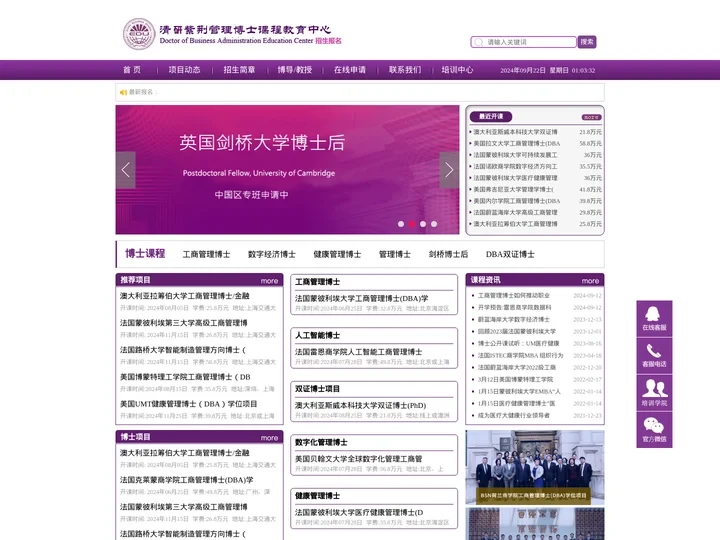Open news 工商管理博士如何推动职业
Image resolution: width=720 pixels, height=540 pixels.
[514, 295]
